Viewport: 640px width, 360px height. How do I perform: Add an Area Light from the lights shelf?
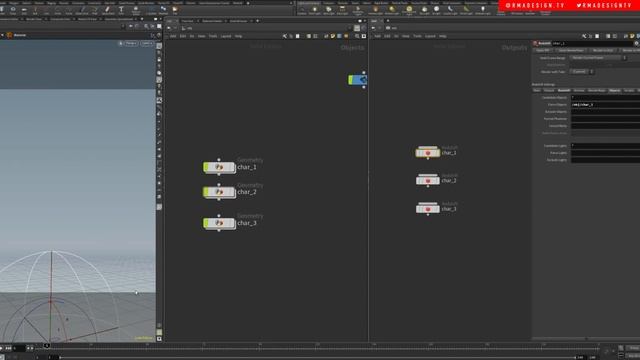[x=342, y=10]
